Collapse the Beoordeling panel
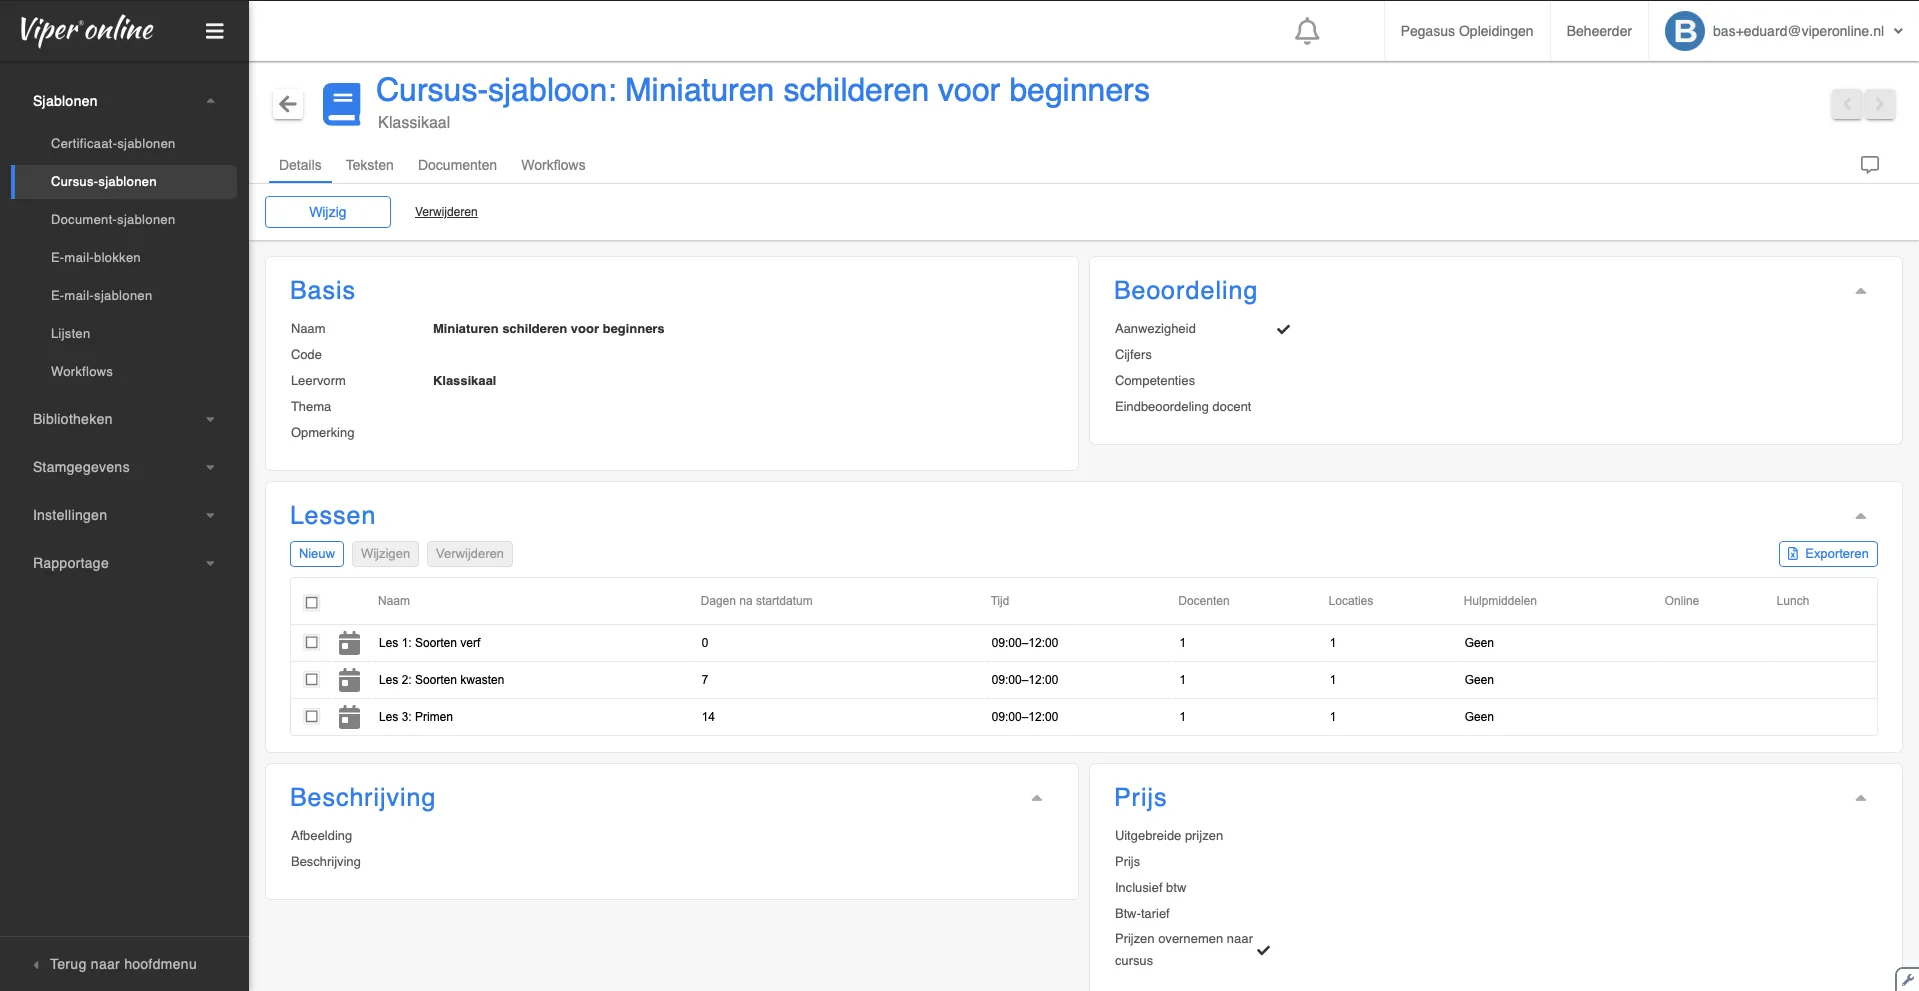Viewport: 1919px width, 991px height. (x=1860, y=291)
